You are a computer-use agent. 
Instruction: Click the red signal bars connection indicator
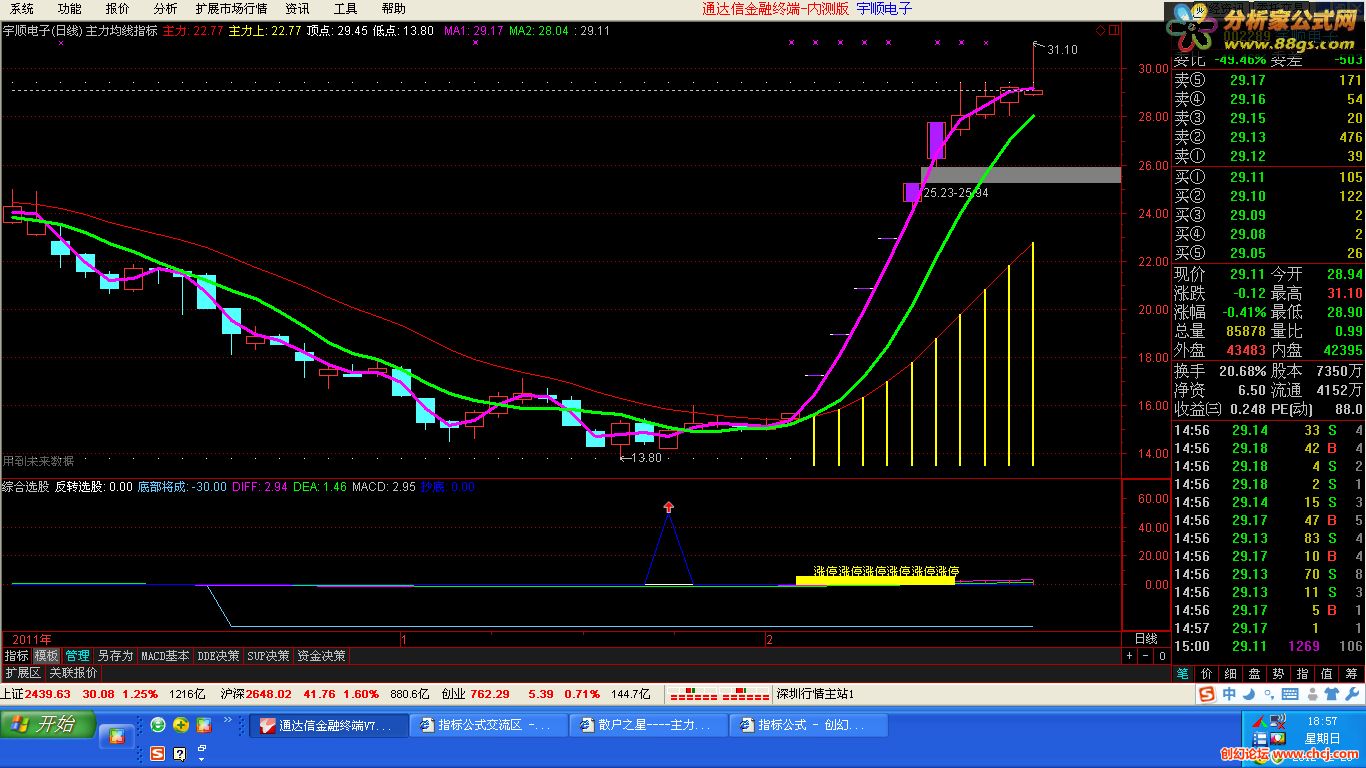pyautogui.click(x=718, y=694)
